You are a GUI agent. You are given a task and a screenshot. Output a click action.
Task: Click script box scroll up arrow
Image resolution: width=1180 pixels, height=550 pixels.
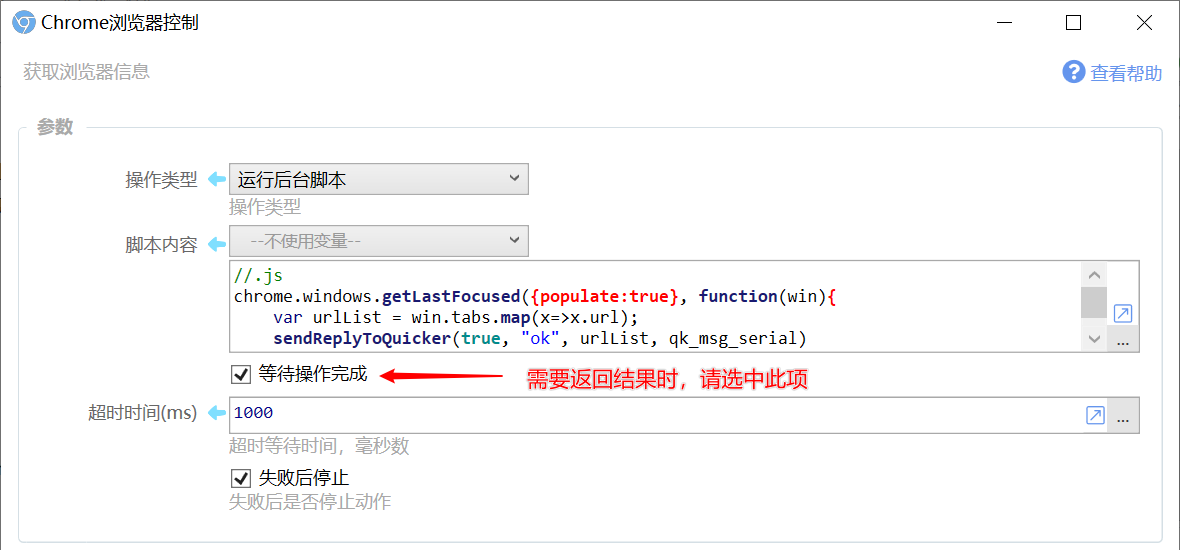pos(1094,274)
